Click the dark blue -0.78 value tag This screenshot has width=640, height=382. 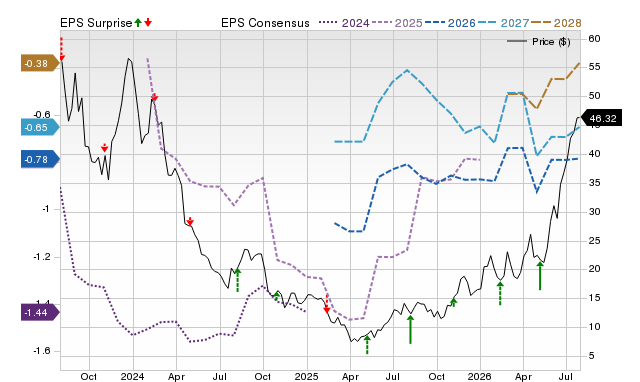click(40, 160)
